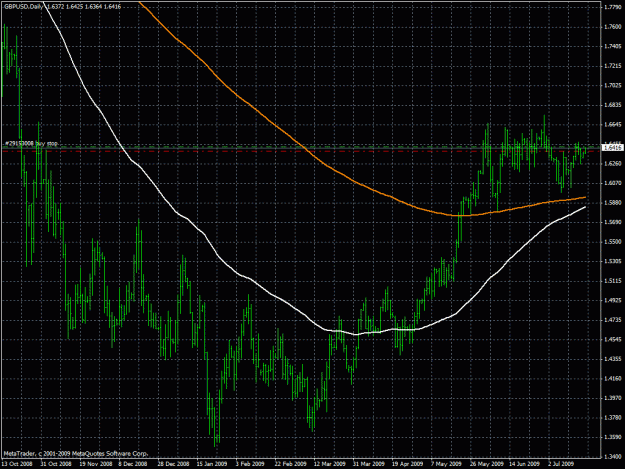Click the 14 Jun 2009 date label
625x469 pixels.
point(525,464)
